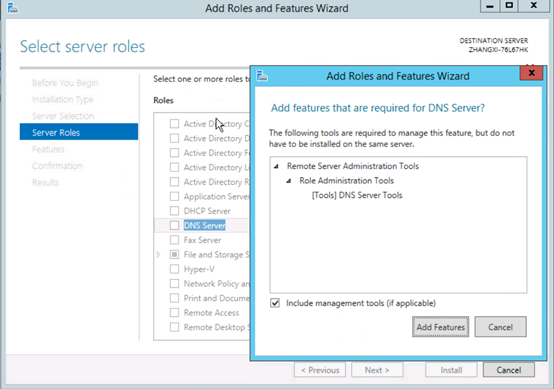The image size is (554, 389).
Task: Maximize the main wizard window
Action: point(509,6)
